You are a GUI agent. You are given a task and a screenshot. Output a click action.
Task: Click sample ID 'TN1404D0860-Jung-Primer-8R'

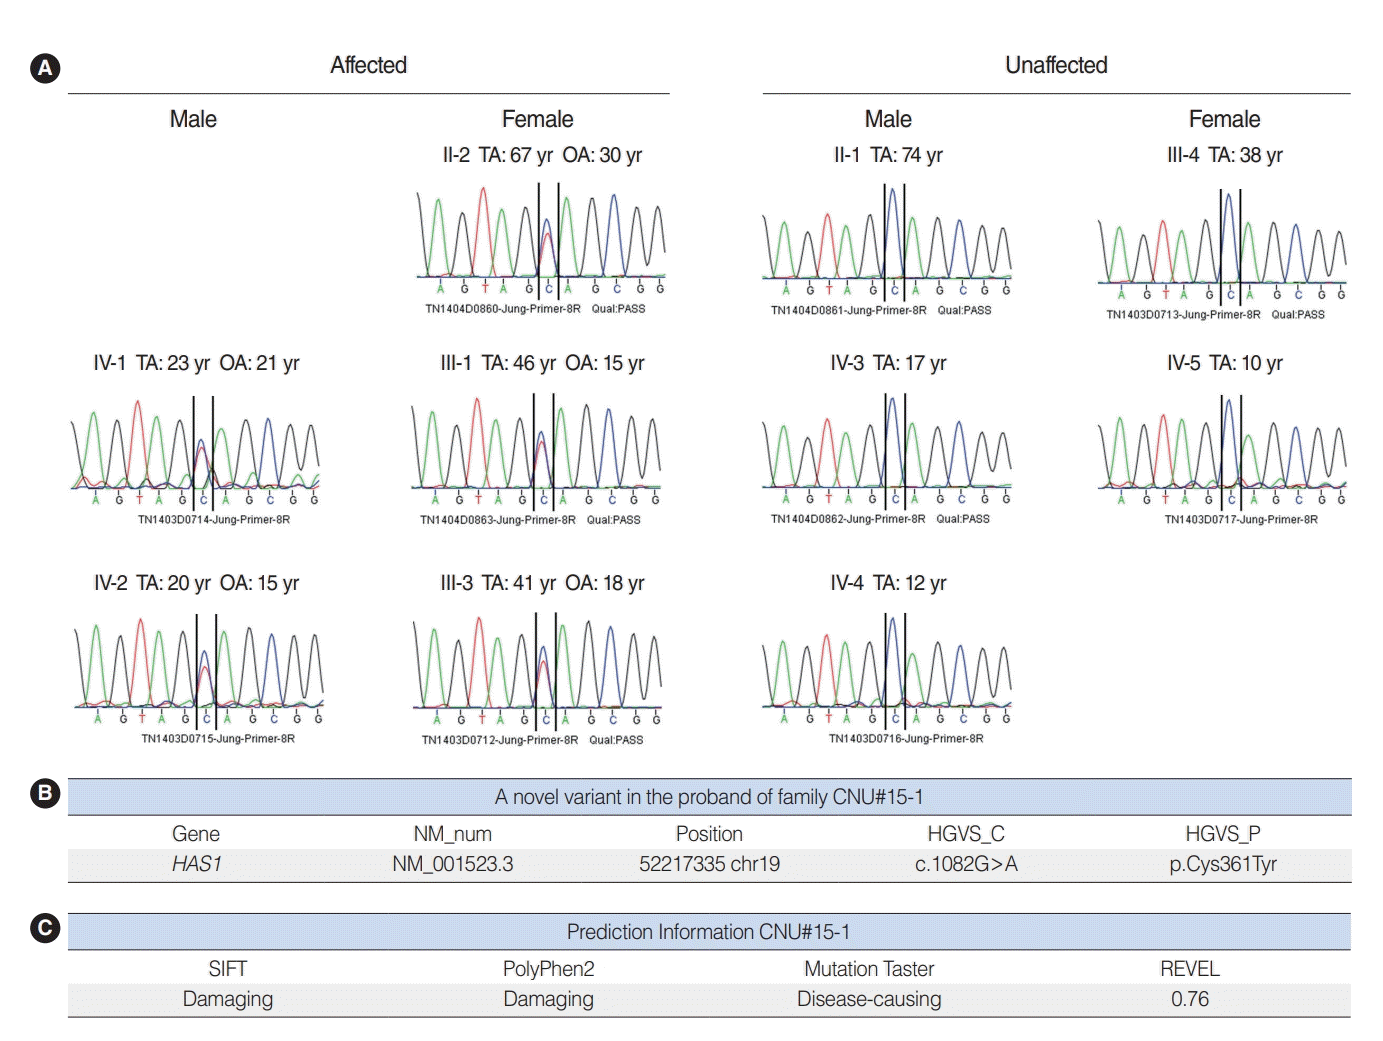[x=502, y=309]
